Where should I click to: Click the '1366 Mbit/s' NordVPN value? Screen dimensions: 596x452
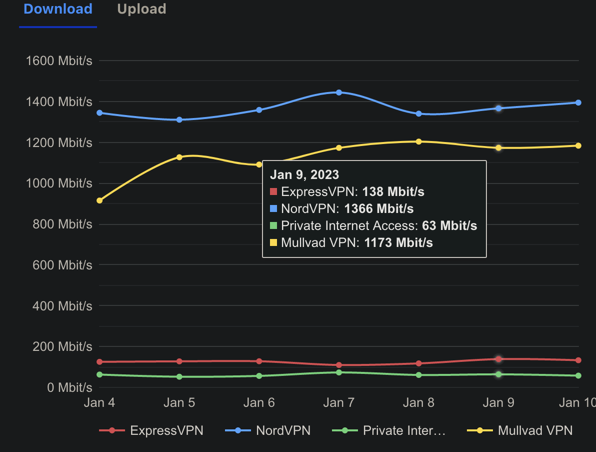click(379, 209)
